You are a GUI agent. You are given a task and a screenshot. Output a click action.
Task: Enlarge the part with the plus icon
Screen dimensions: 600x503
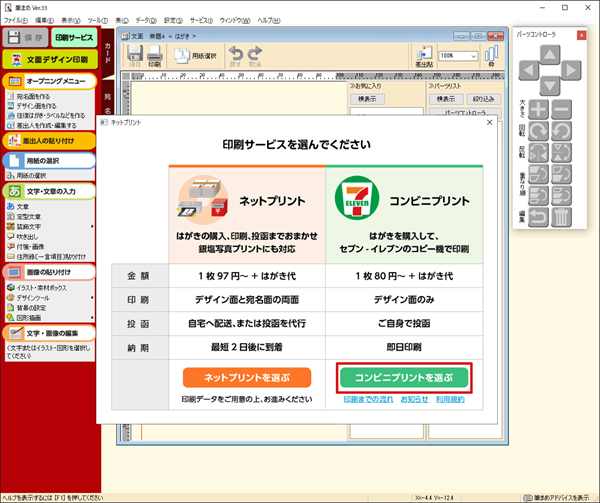tap(539, 110)
